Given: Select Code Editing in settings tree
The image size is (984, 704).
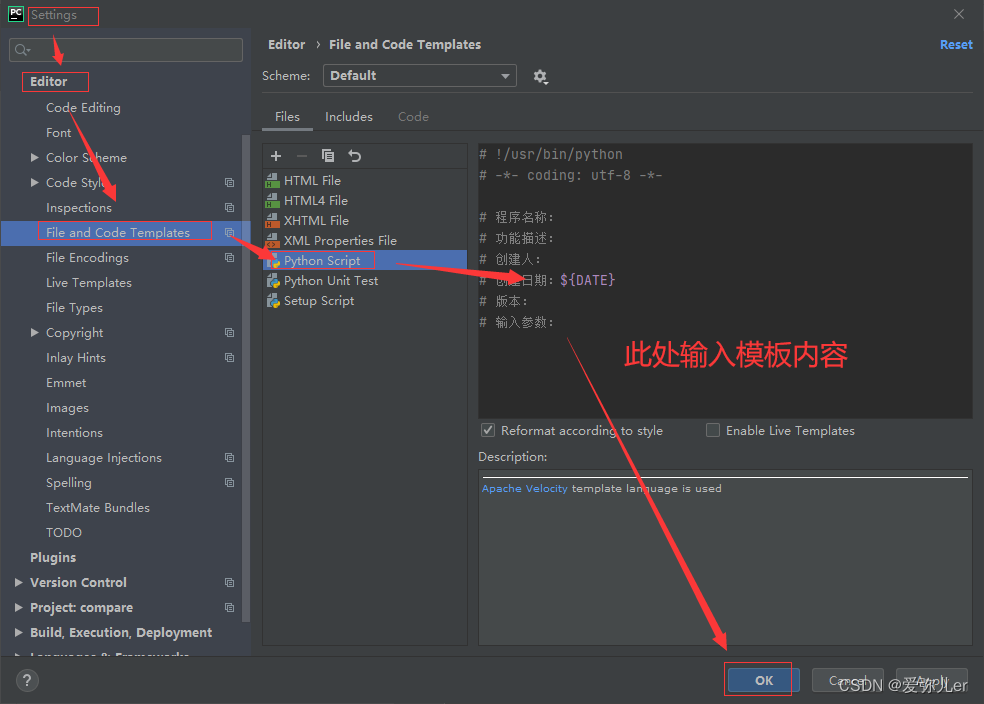Looking at the screenshot, I should point(83,108).
